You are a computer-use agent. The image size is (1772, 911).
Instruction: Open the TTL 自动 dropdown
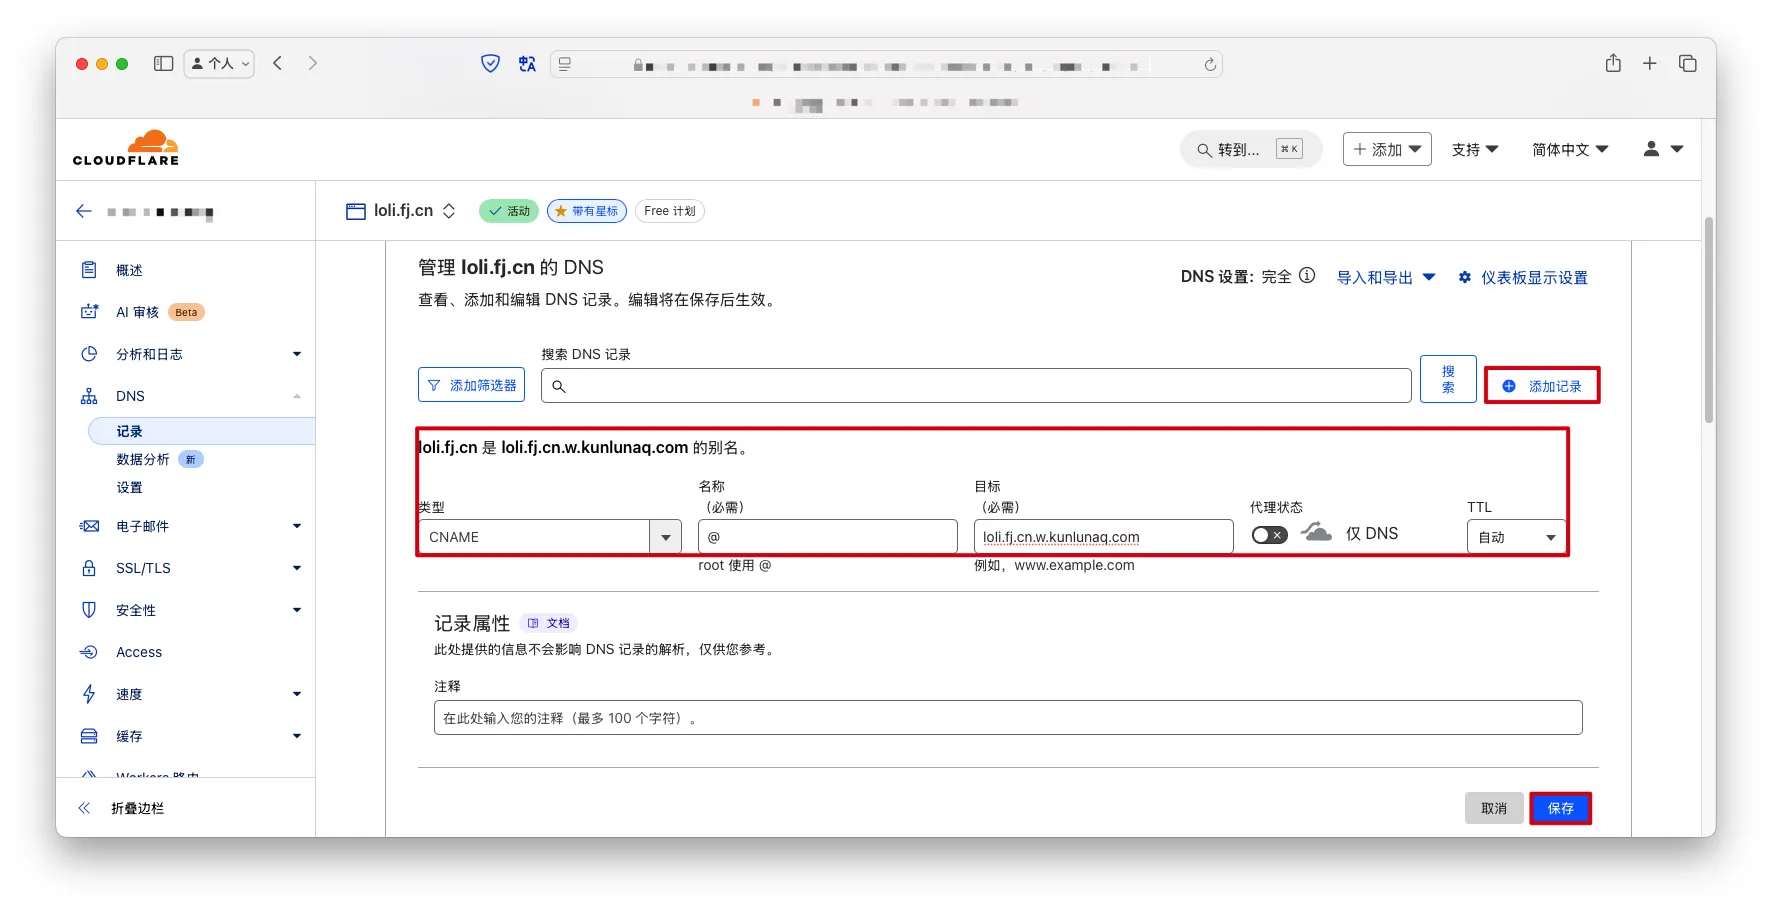pos(1516,537)
